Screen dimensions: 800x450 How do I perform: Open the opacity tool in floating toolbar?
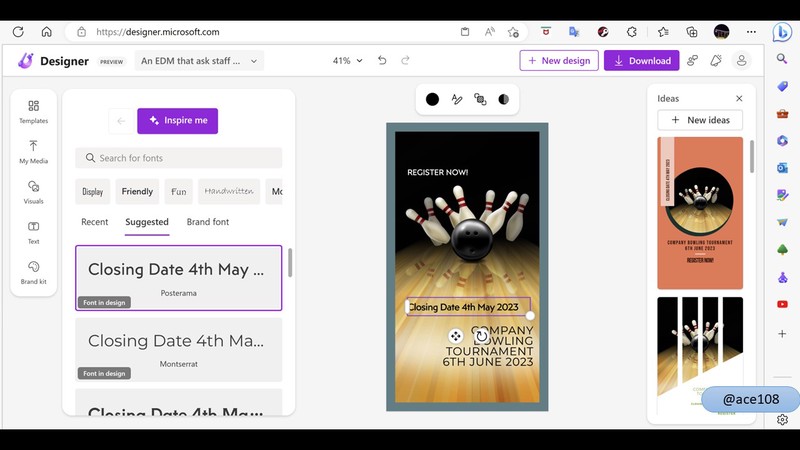coord(504,99)
